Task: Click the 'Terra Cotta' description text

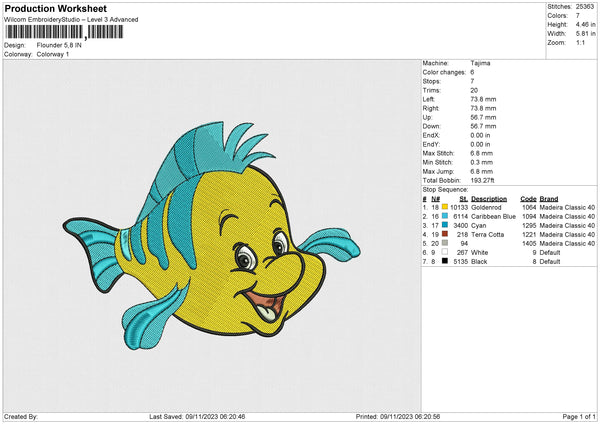Action: tap(487, 235)
